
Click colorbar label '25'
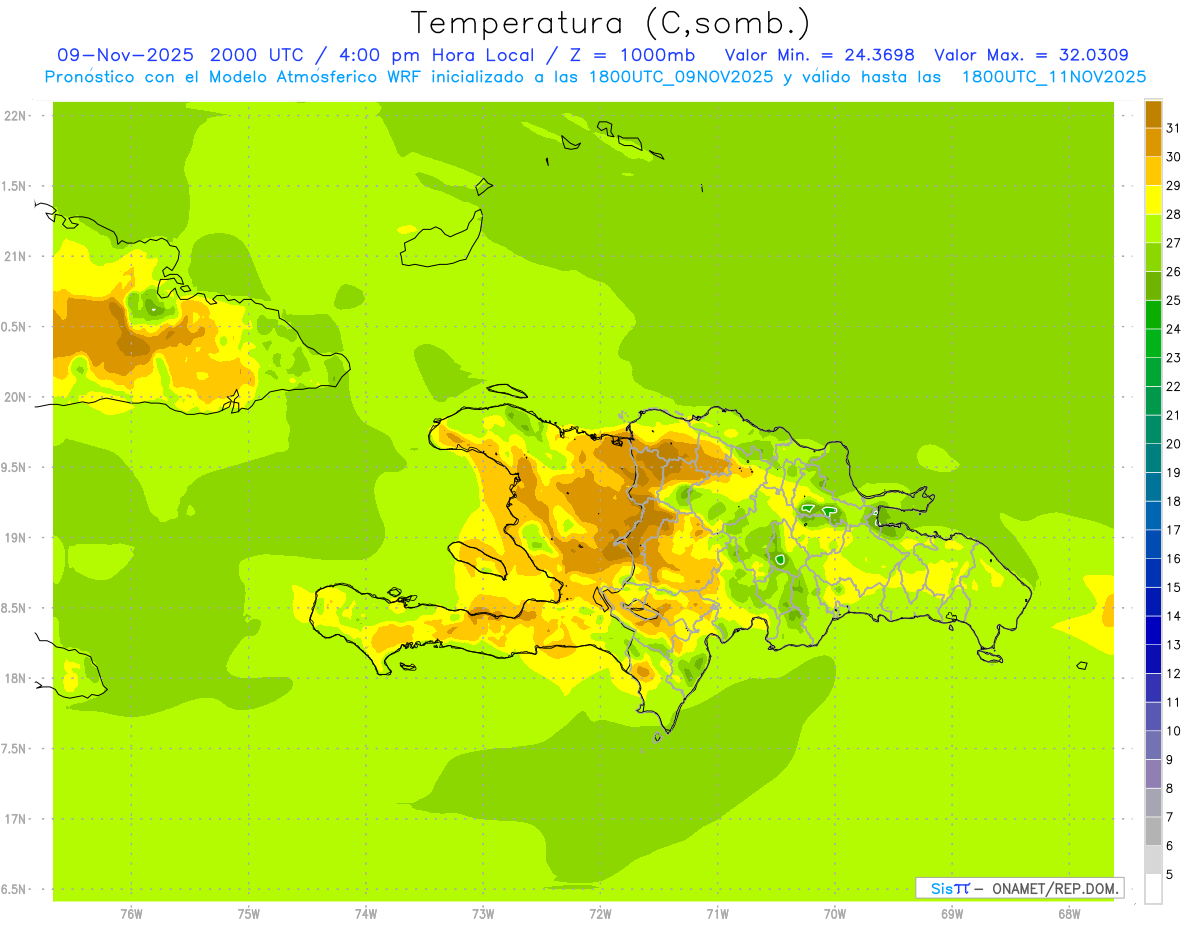click(x=1174, y=300)
